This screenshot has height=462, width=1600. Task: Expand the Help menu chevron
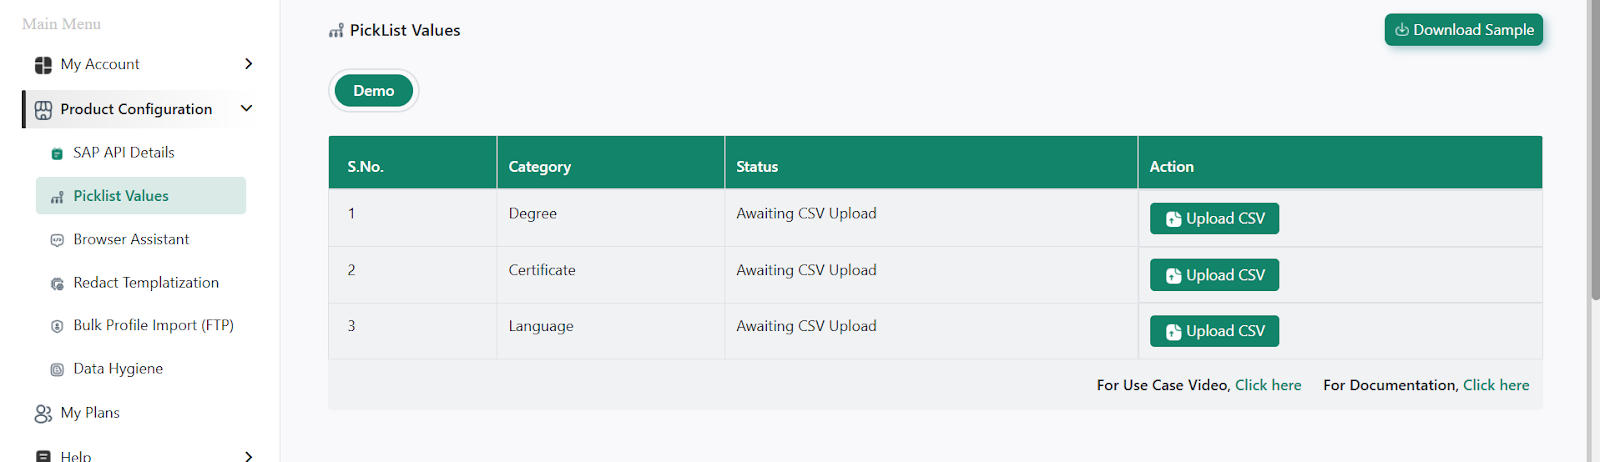coord(248,456)
